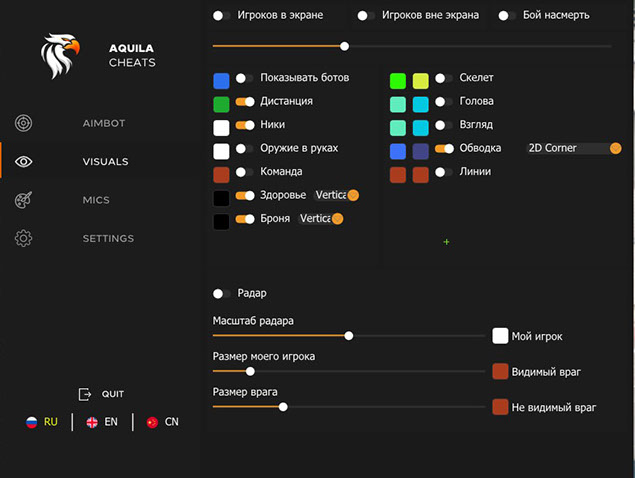
Task: Open the SETTINGS tab
Action: 108,239
